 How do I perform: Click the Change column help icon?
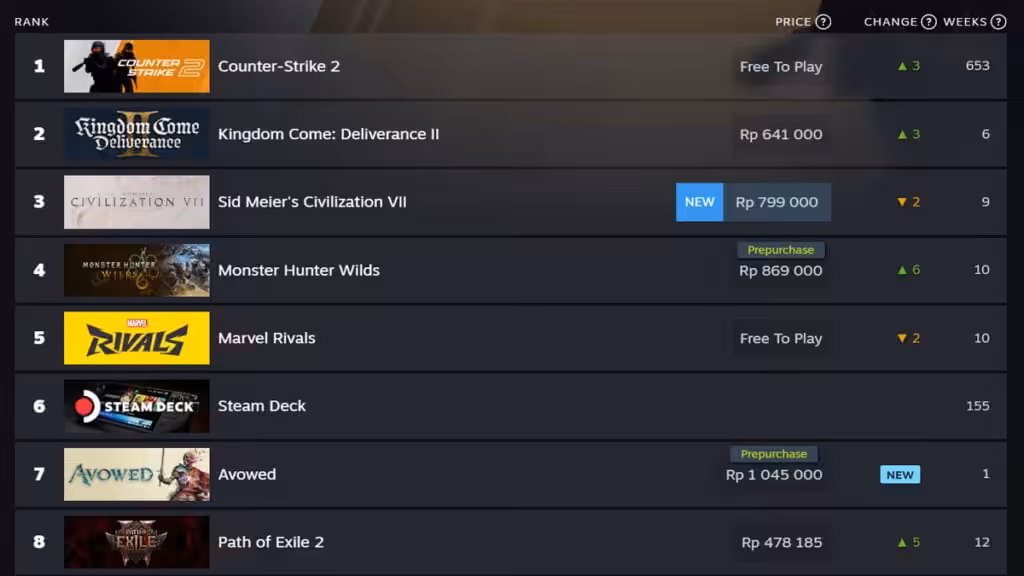929,22
